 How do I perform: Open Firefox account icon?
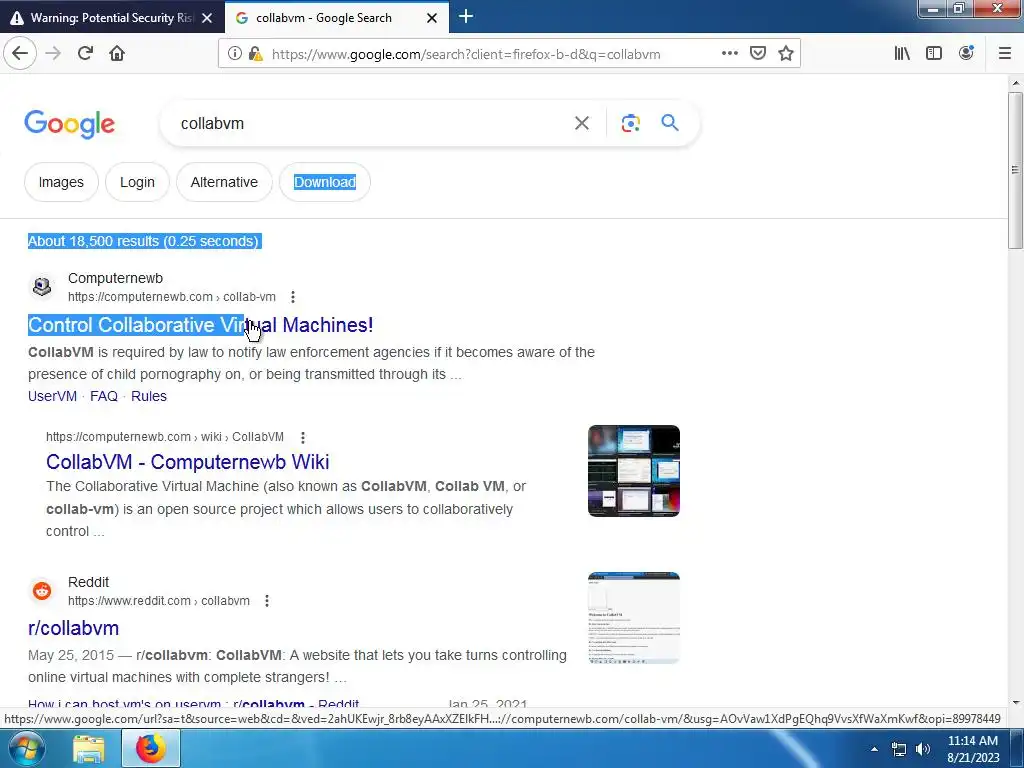[x=966, y=53]
